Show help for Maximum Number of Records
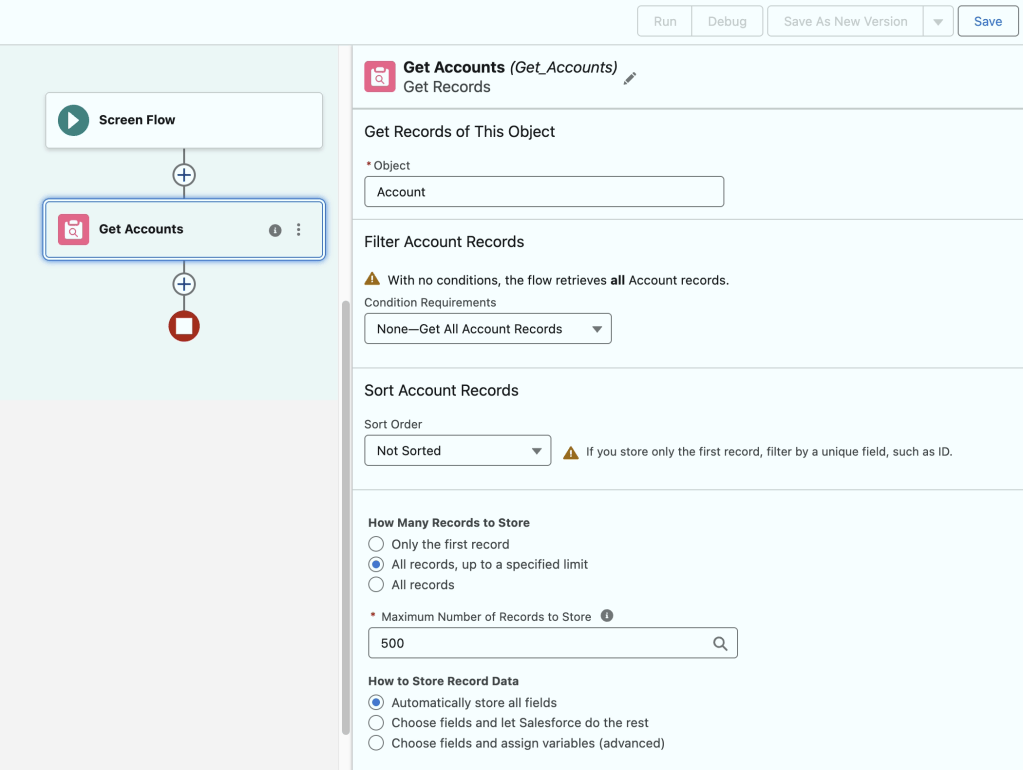 pyautogui.click(x=607, y=615)
